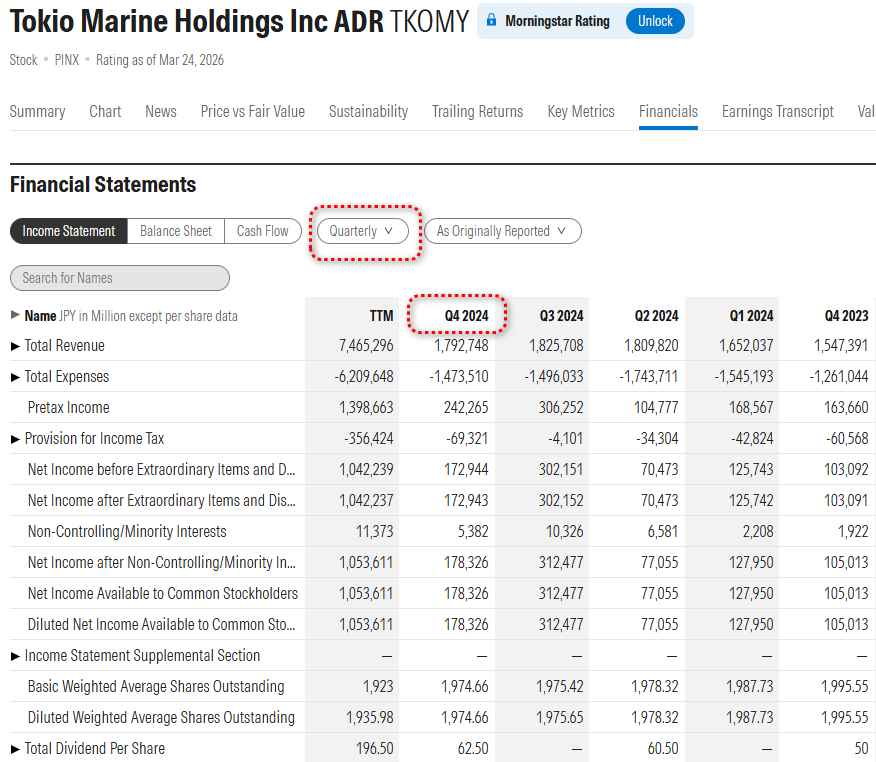Select the Income Statement toggle
The width and height of the screenshot is (876, 762).
(69, 231)
